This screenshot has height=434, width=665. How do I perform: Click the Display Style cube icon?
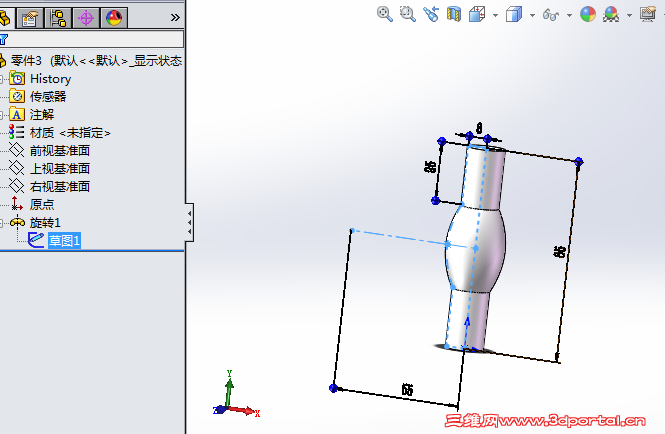click(x=514, y=14)
